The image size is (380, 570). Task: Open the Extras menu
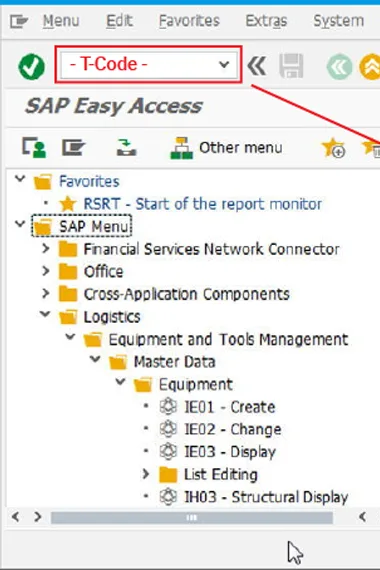[x=266, y=21]
